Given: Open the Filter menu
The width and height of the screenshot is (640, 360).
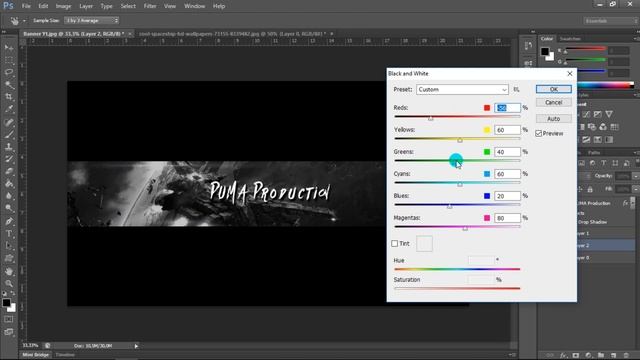Looking at the screenshot, I should (150, 6).
